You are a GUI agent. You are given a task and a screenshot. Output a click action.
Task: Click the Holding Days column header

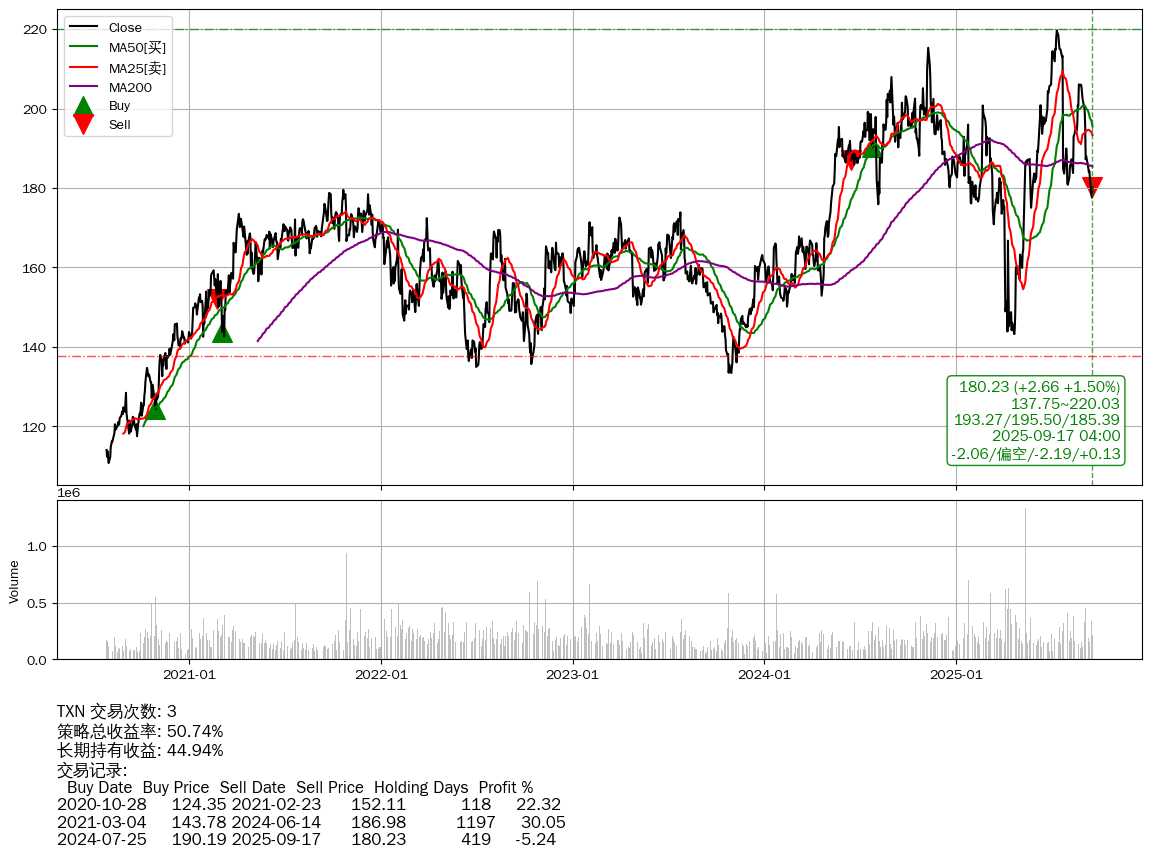click(x=420, y=788)
